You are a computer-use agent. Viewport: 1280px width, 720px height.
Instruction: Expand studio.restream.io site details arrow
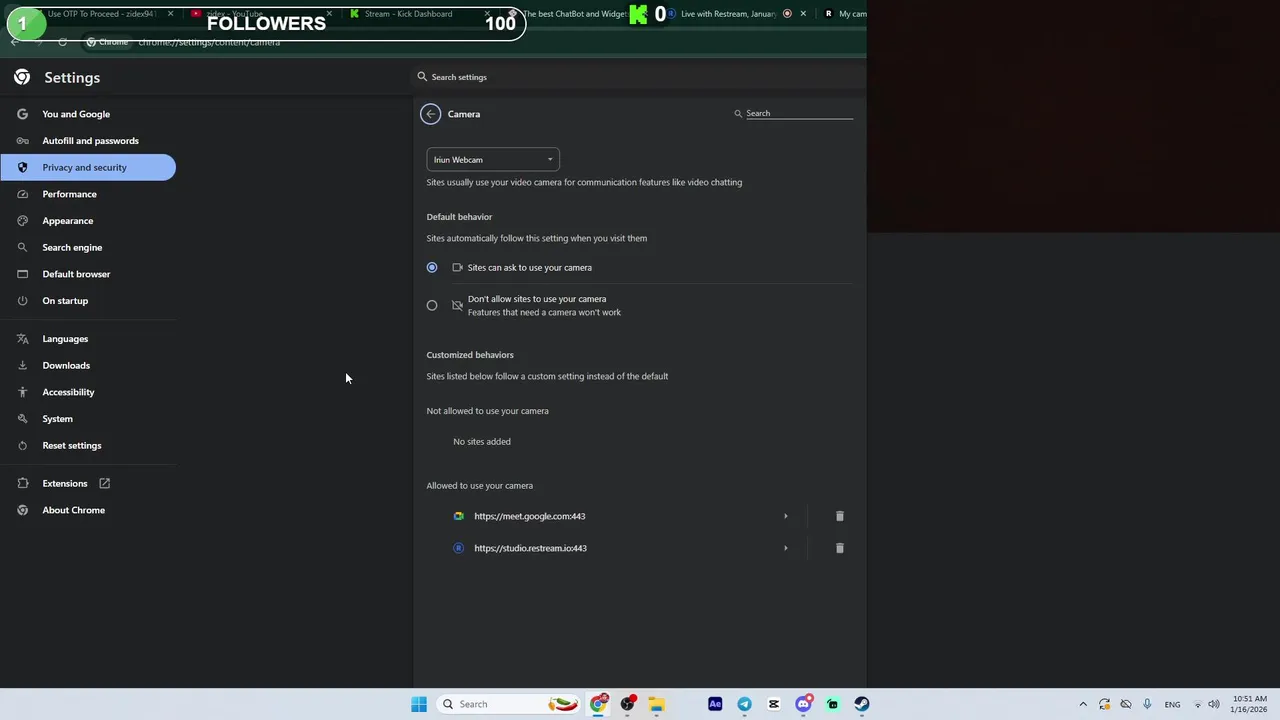785,548
